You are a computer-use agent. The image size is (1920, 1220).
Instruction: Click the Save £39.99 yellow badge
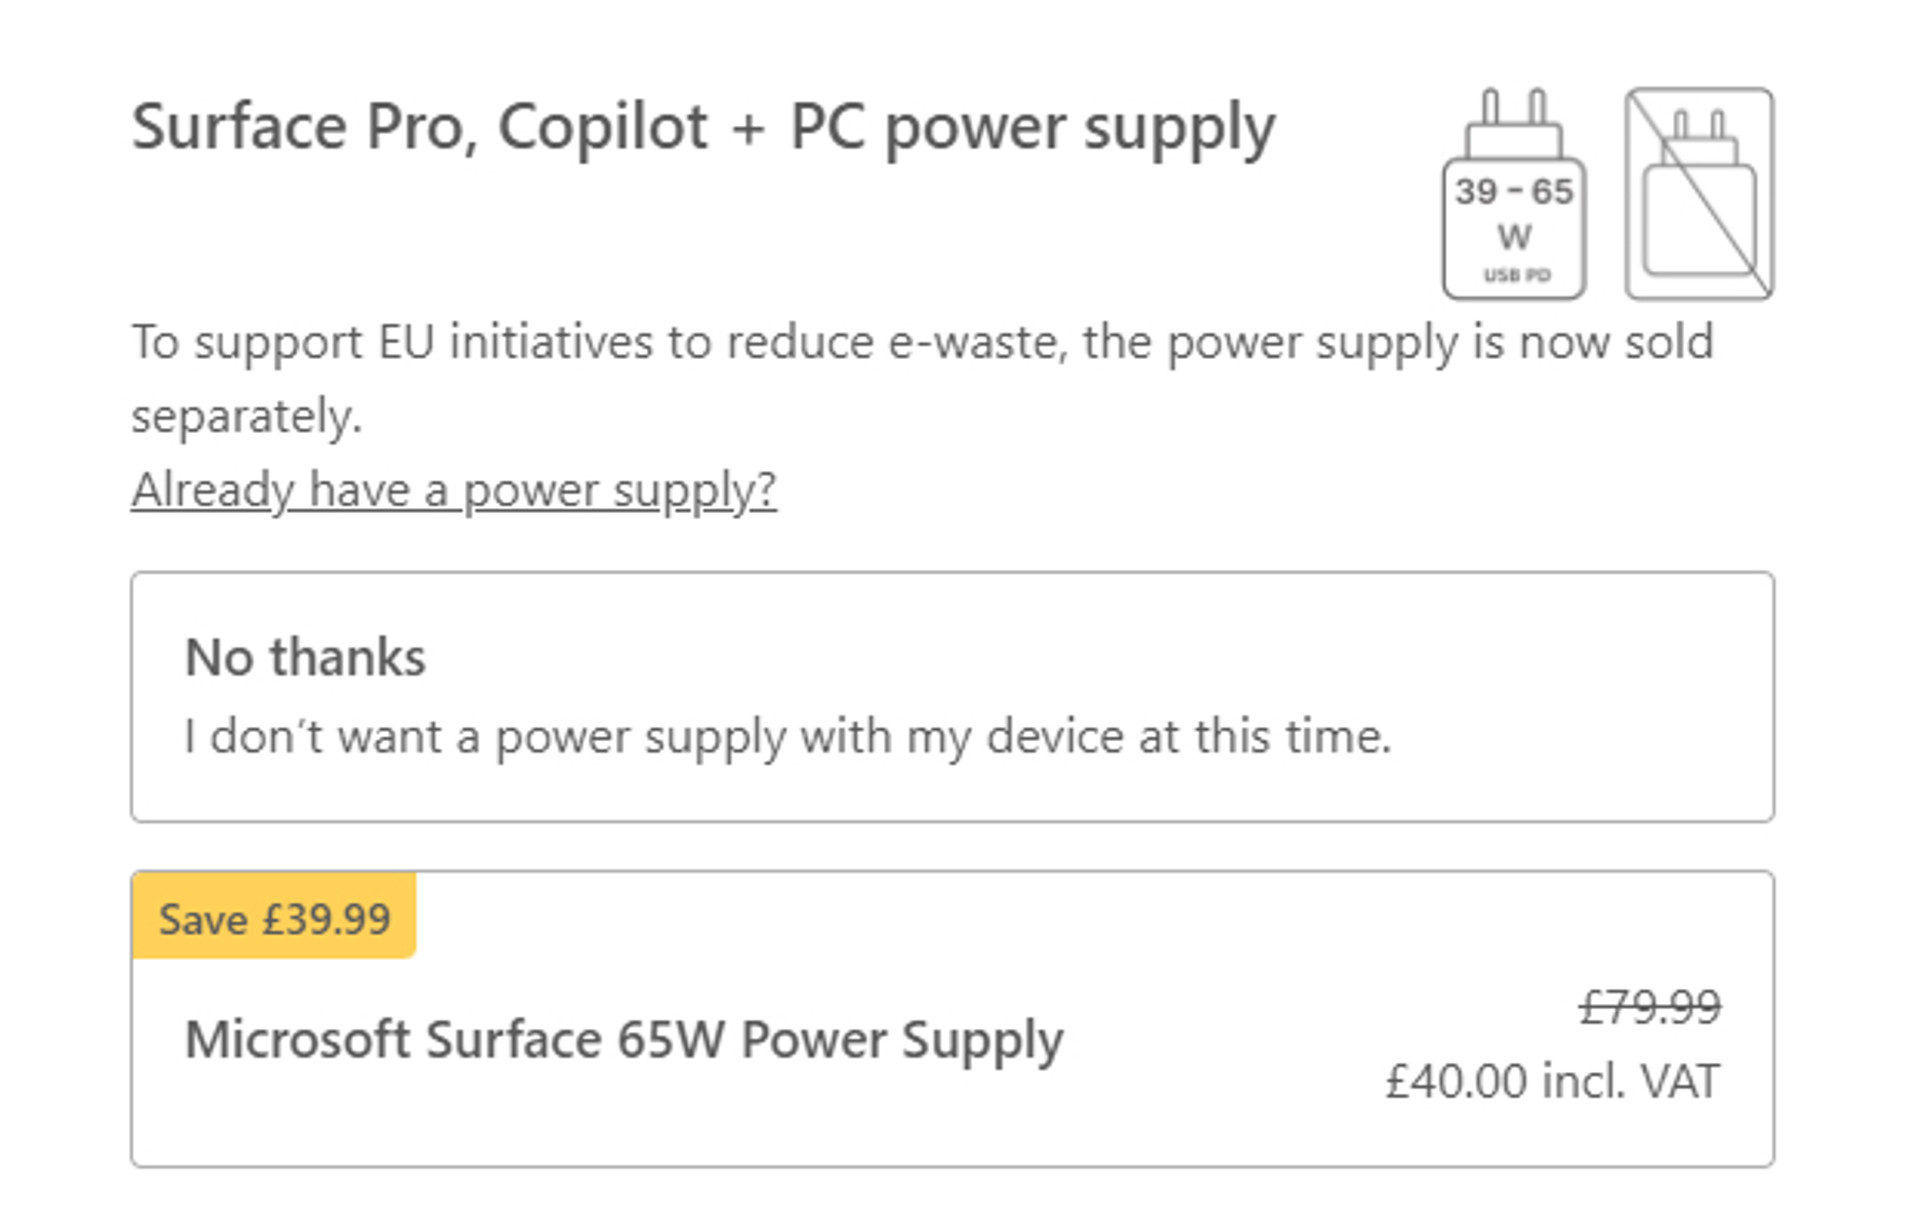[274, 916]
